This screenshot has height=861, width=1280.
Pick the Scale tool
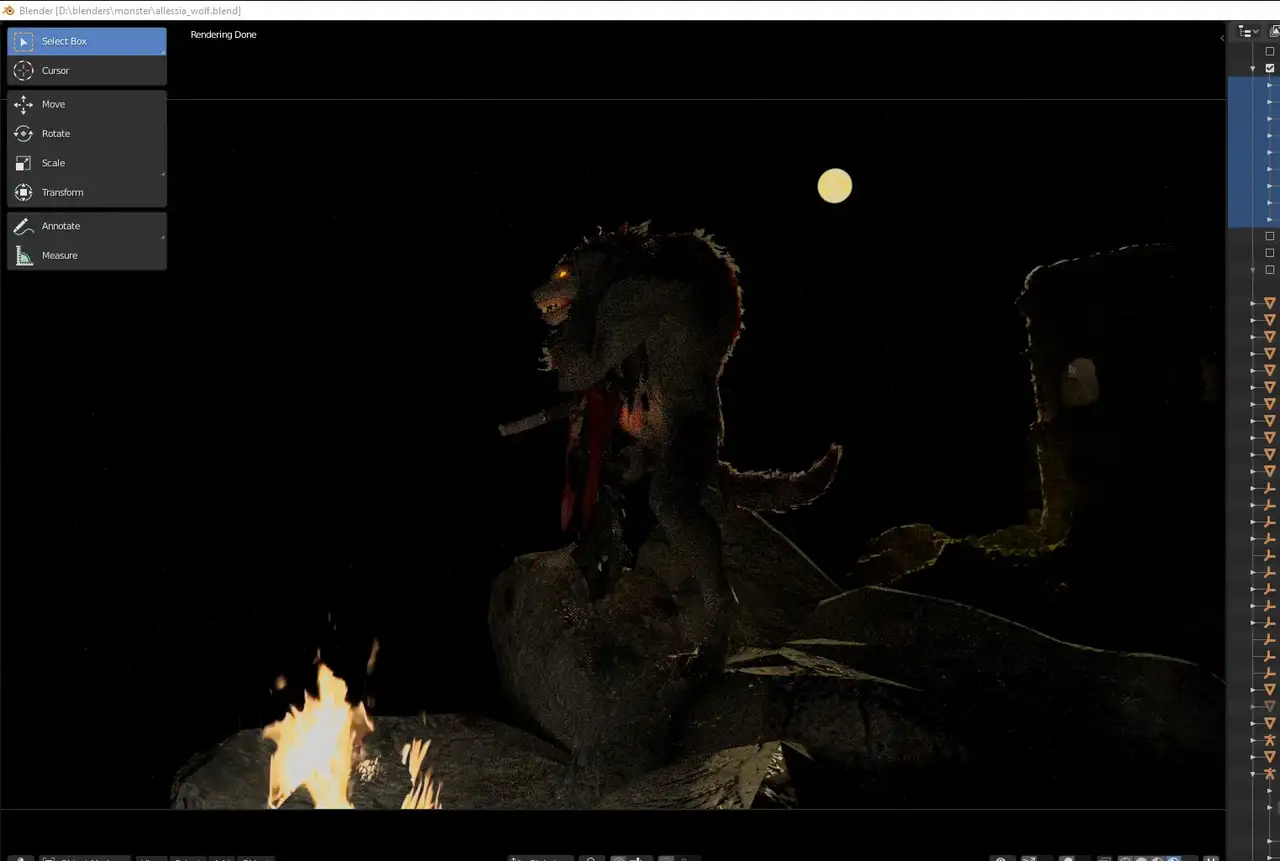point(86,163)
